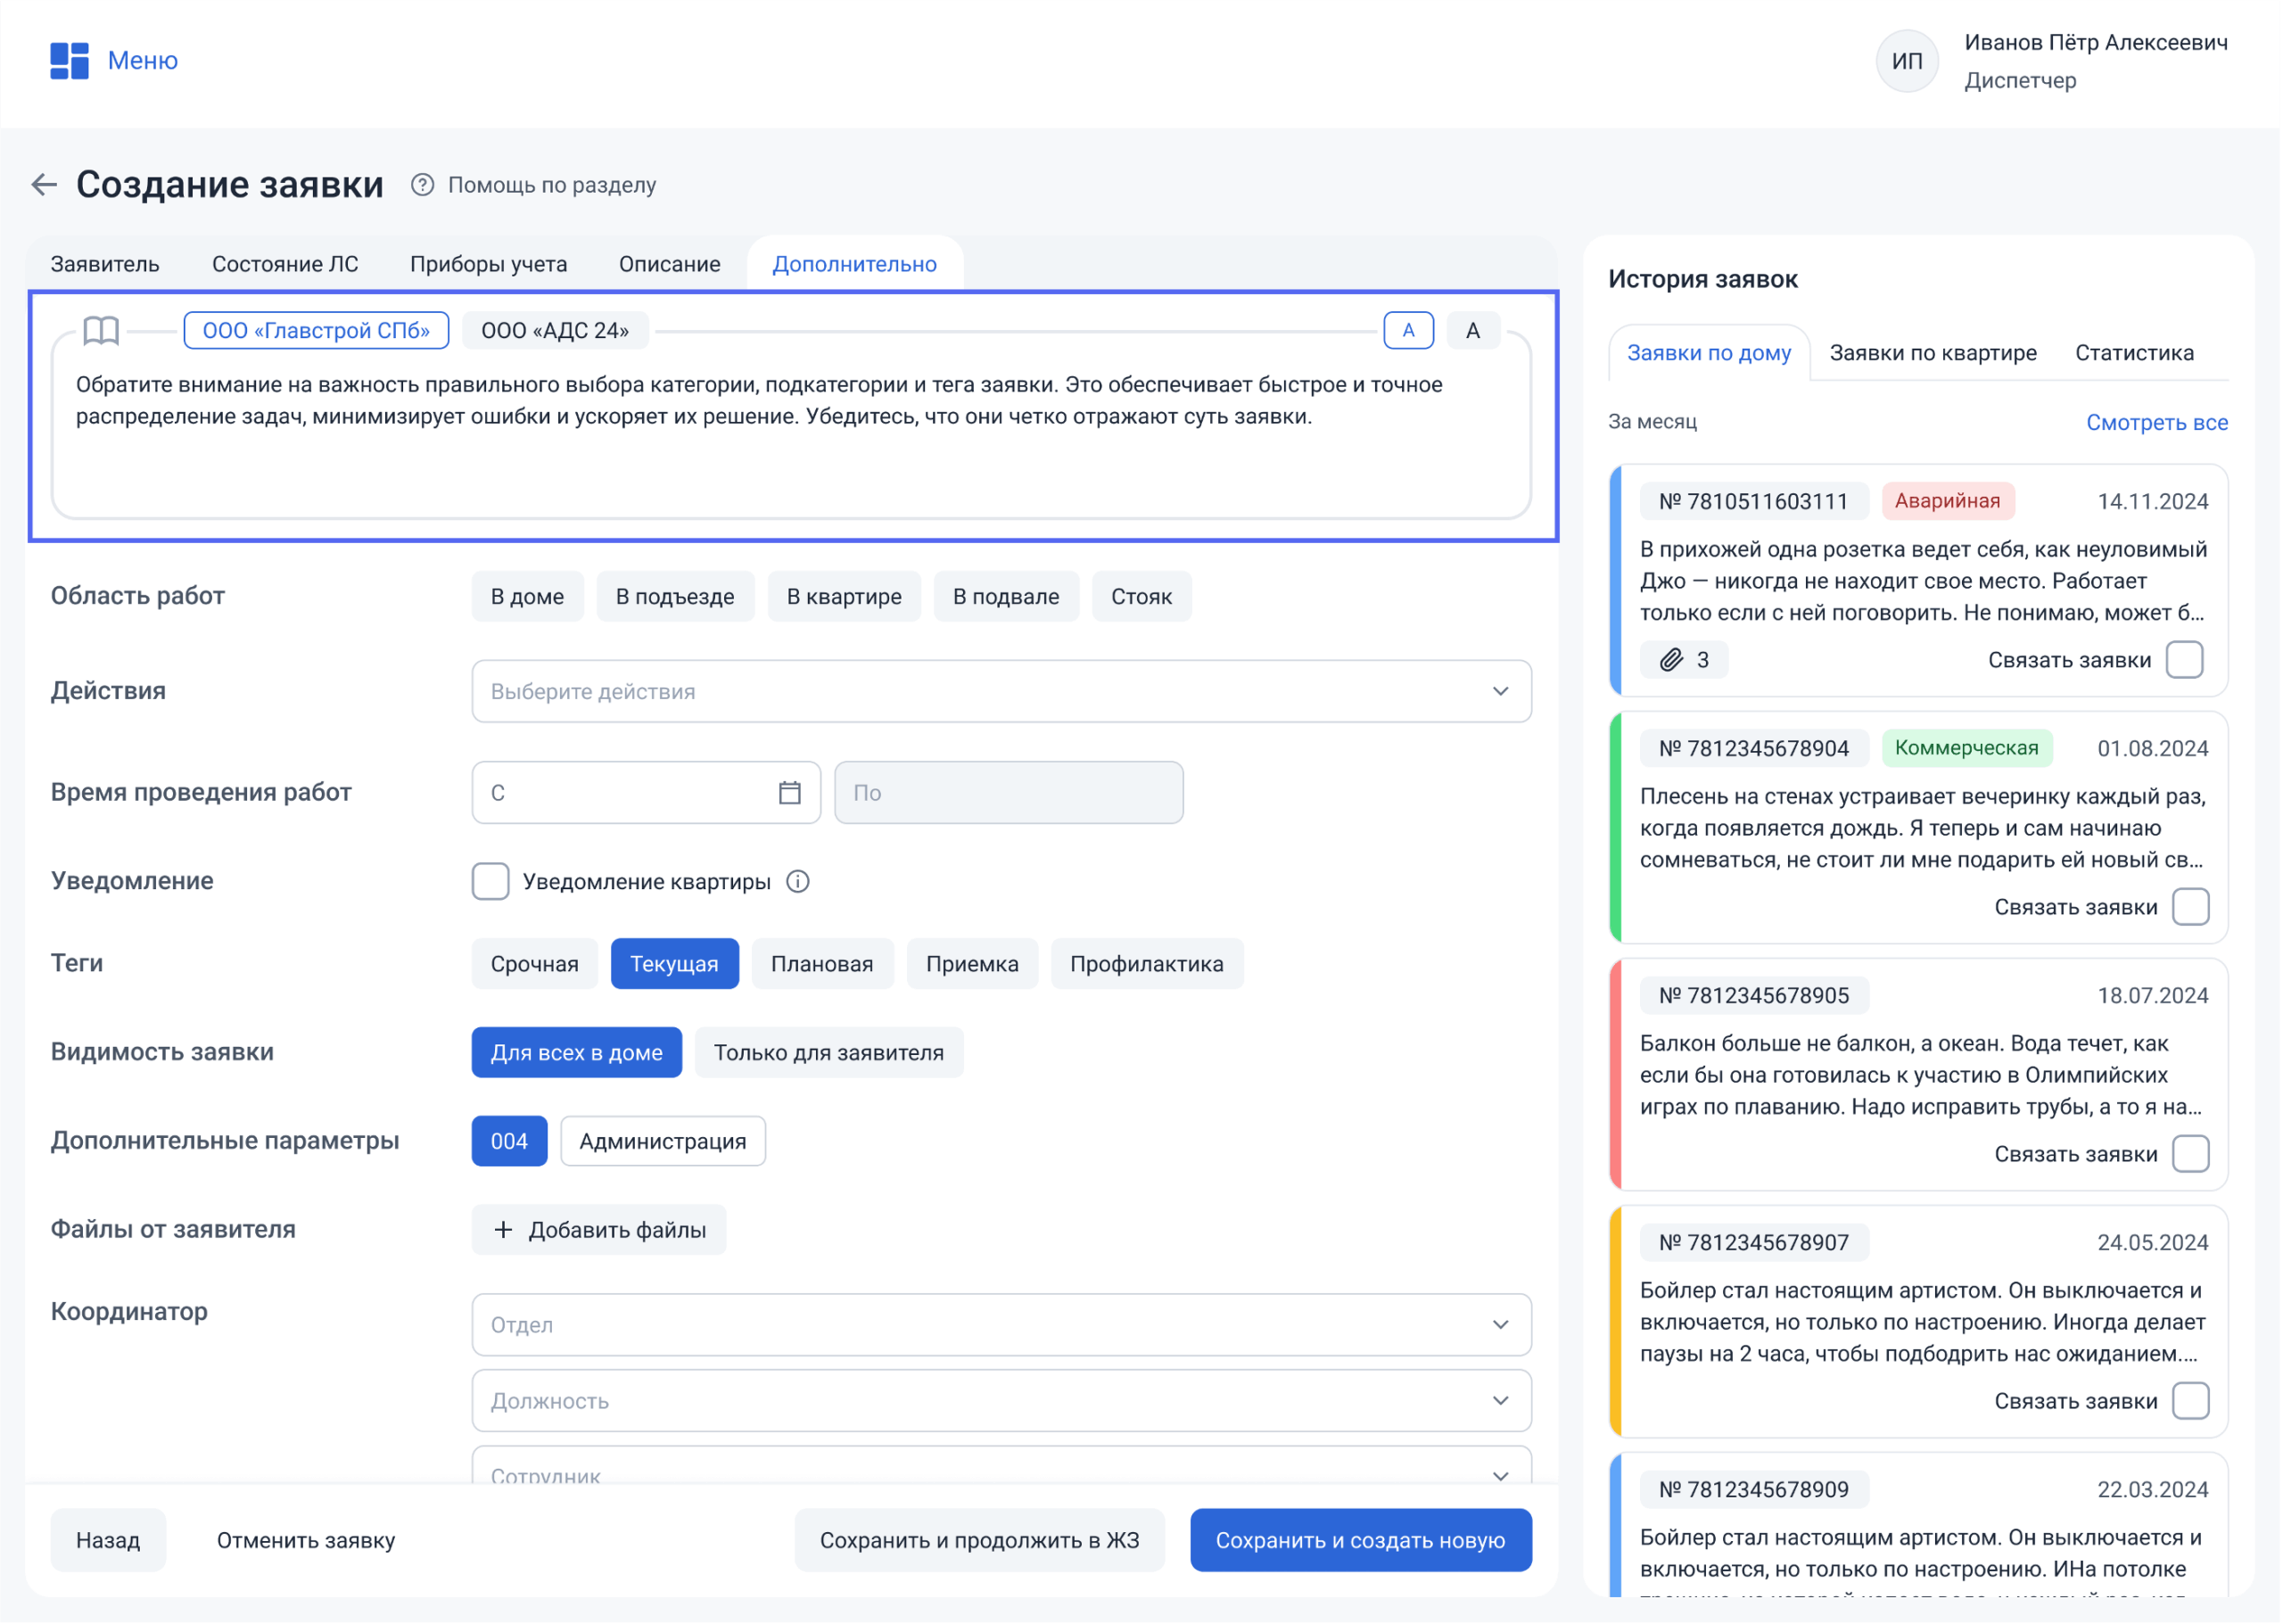Click the Смотреть все link
Viewport: 2283px width, 1624px height.
[2158, 423]
